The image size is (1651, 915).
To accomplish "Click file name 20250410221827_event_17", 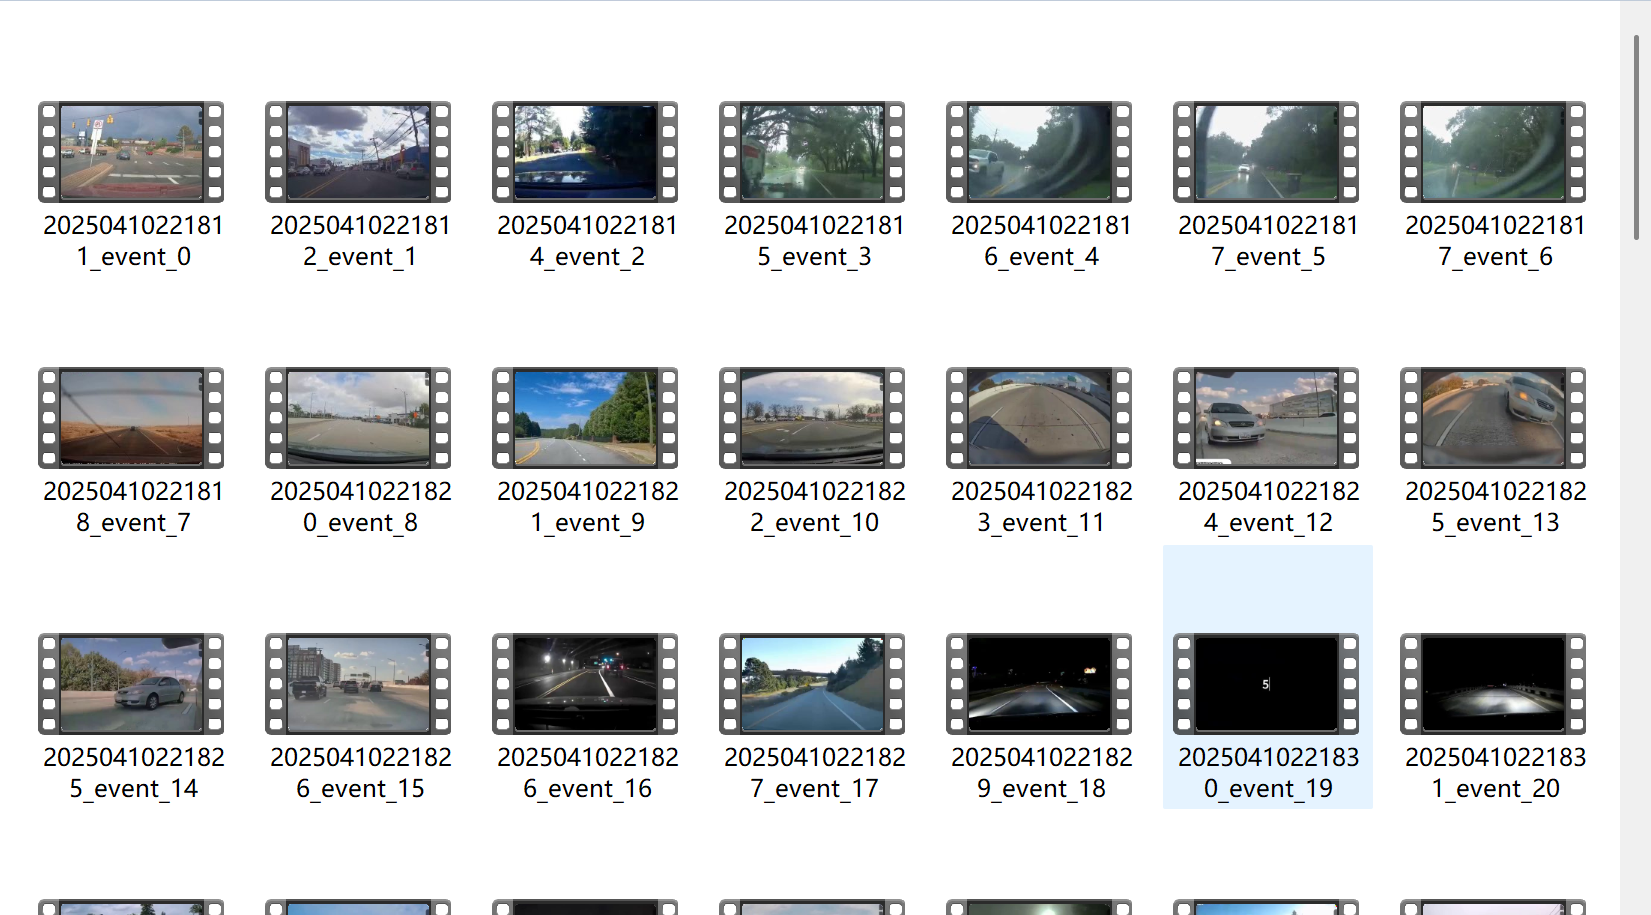I will [815, 773].
